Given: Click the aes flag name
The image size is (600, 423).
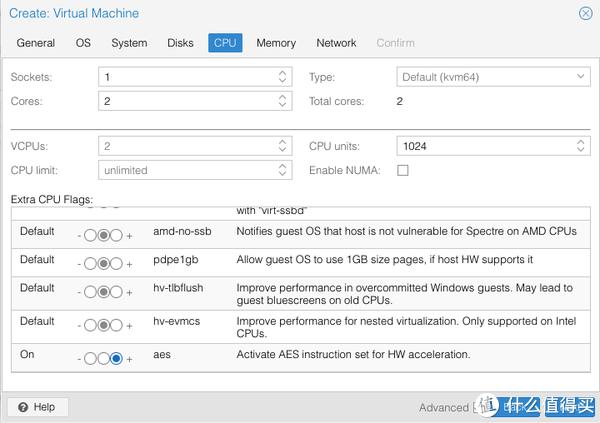Looking at the screenshot, I should (162, 354).
